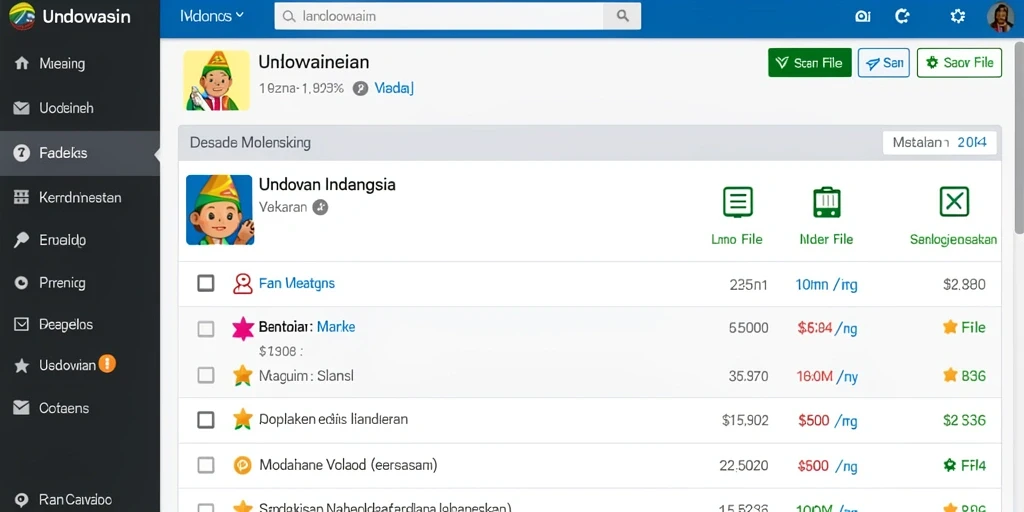This screenshot has width=1024, height=512.
Task: Open the Mstalan 2014 dropdown
Action: 940,142
